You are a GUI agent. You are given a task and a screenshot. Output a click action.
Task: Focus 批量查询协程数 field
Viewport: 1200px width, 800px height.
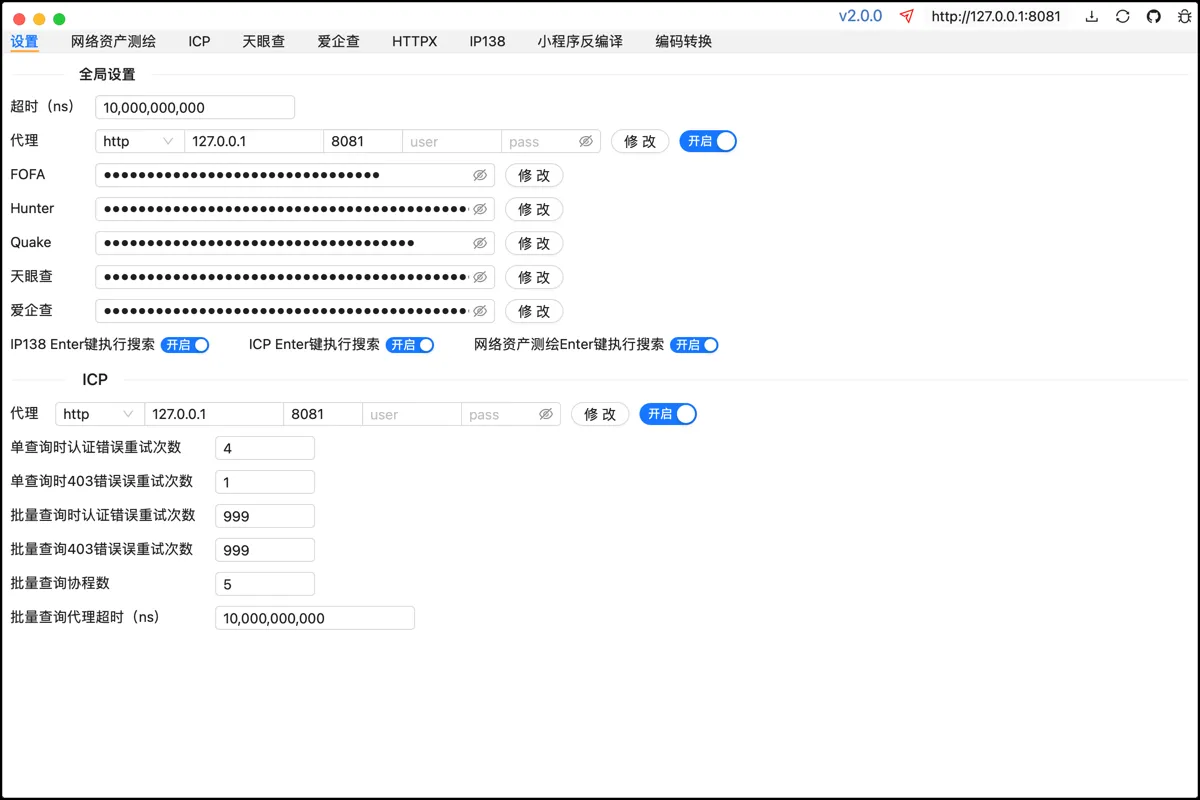[265, 584]
